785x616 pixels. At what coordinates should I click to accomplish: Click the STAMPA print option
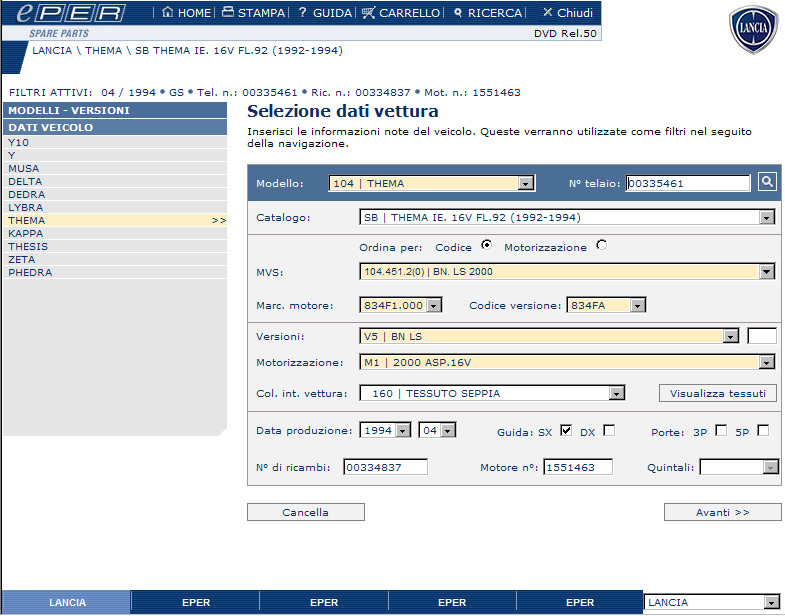coord(254,13)
